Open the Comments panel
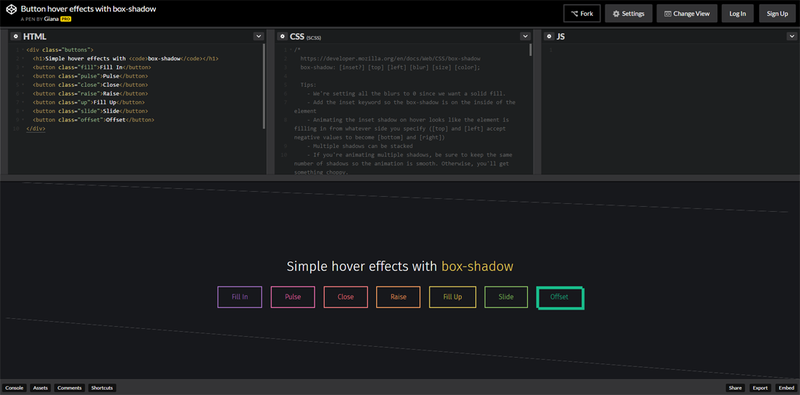 pyautogui.click(x=70, y=388)
